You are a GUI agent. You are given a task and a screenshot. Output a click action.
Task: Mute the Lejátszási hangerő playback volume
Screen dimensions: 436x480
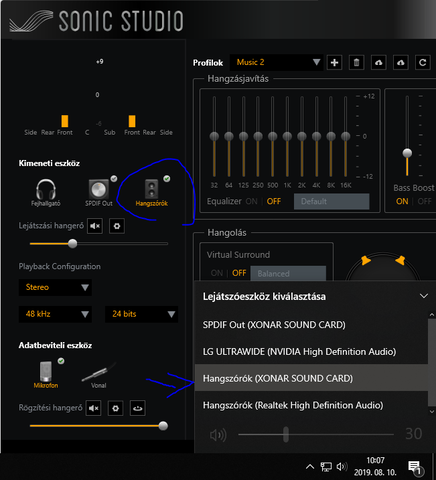coord(95,226)
